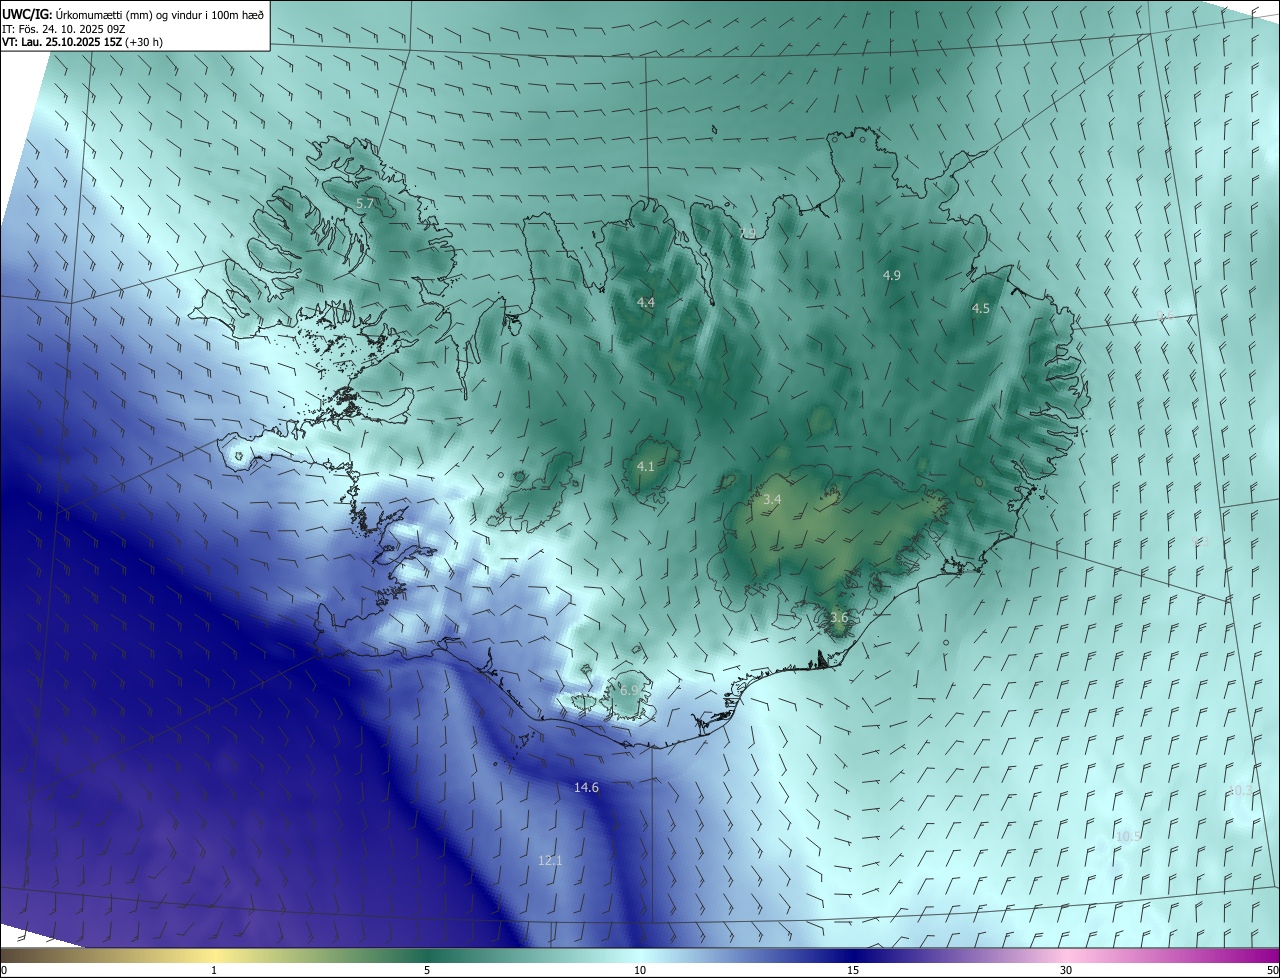Click the 12.1 value label over the sea
1280x978 pixels.
click(550, 860)
